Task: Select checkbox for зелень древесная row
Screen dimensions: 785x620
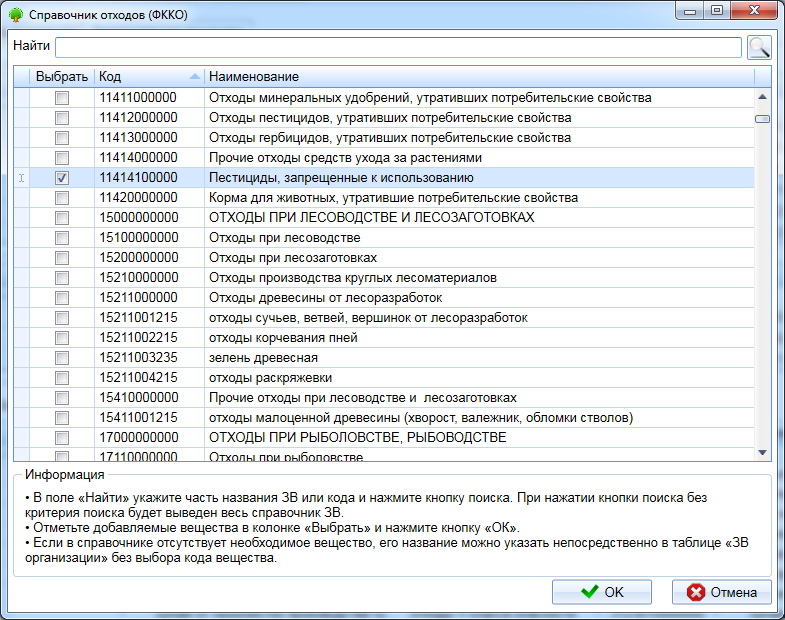Action: coord(62,358)
